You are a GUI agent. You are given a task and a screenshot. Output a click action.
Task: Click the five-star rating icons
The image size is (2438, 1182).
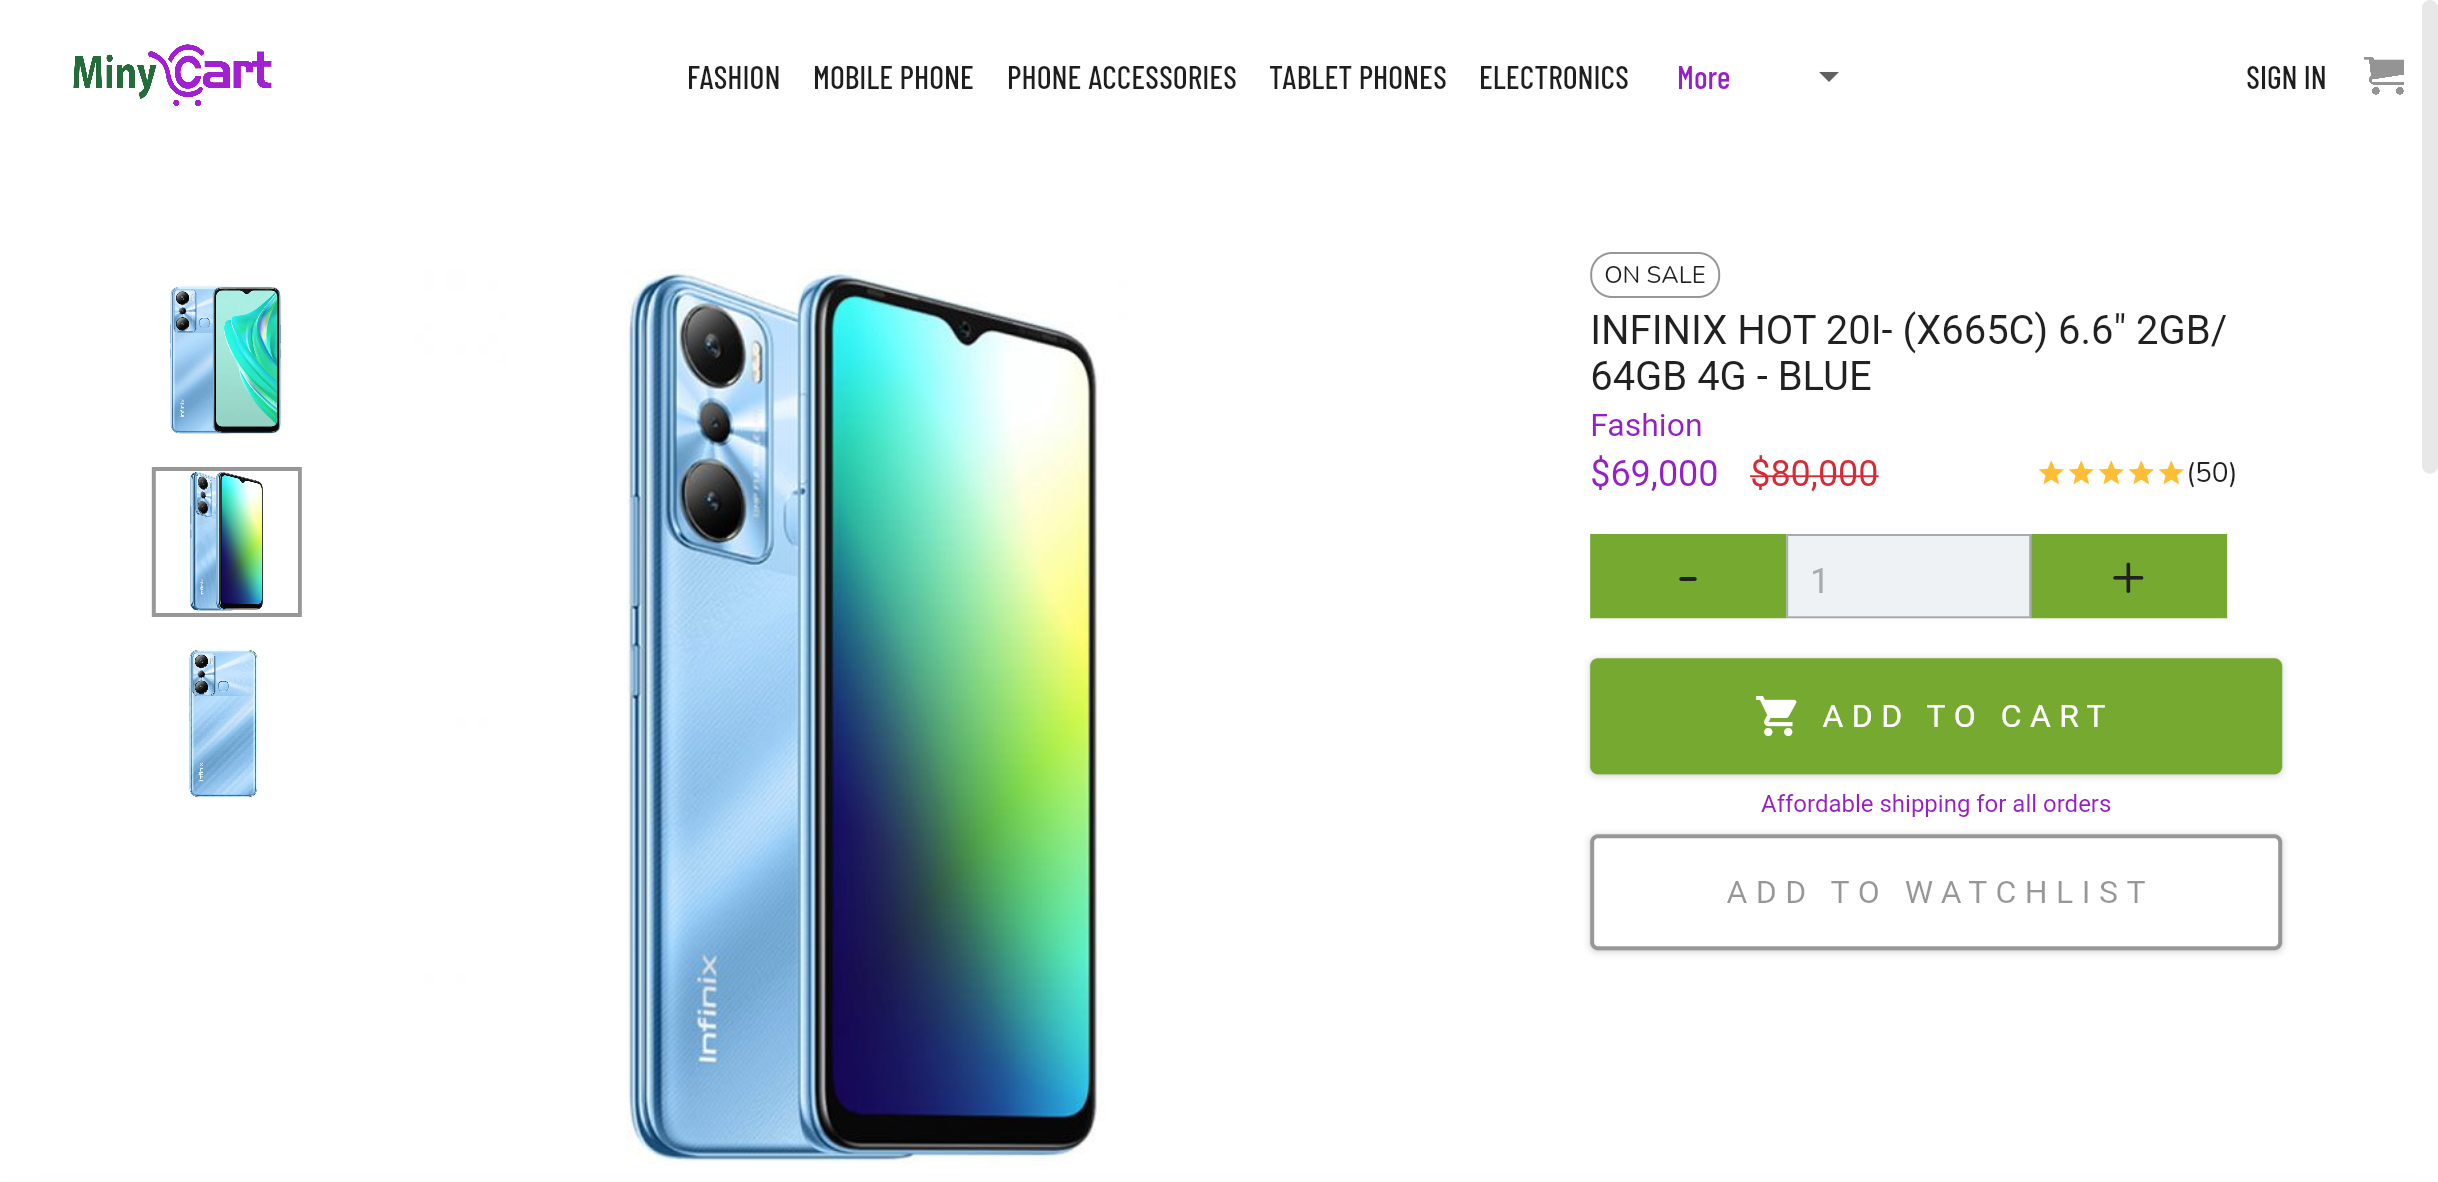pos(2110,473)
